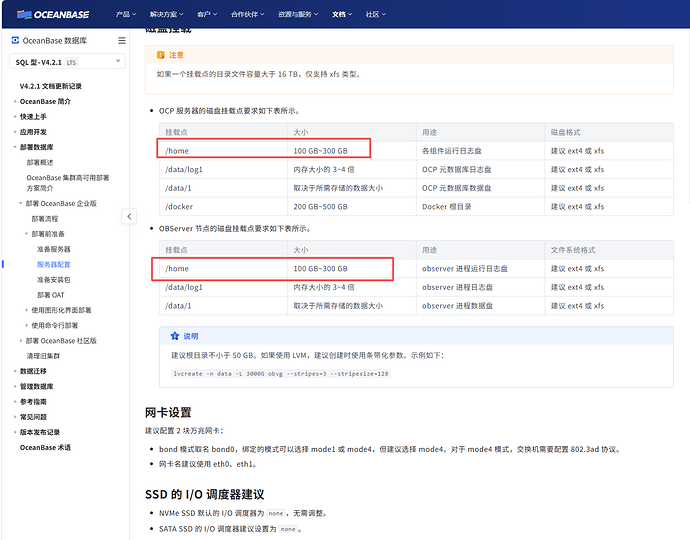
Task: Select the 服务器配置 page
Action: tap(53, 264)
